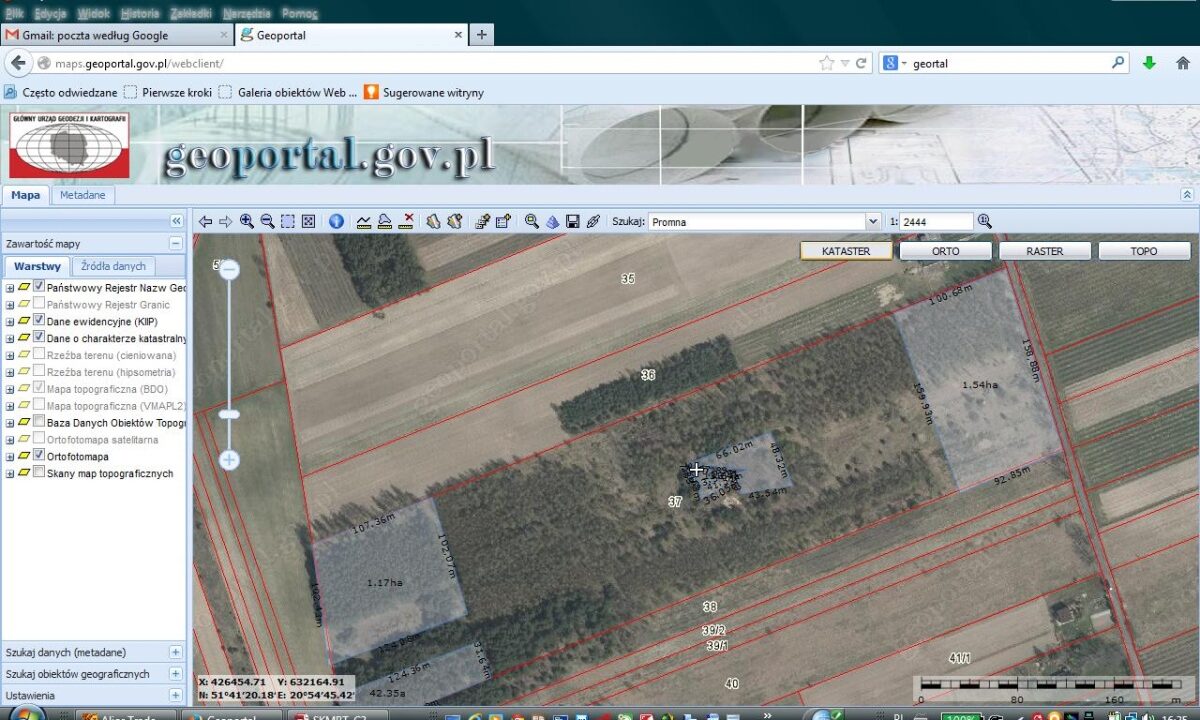Activate the blue info identify tool
The width and height of the screenshot is (1200, 720).
coord(336,222)
